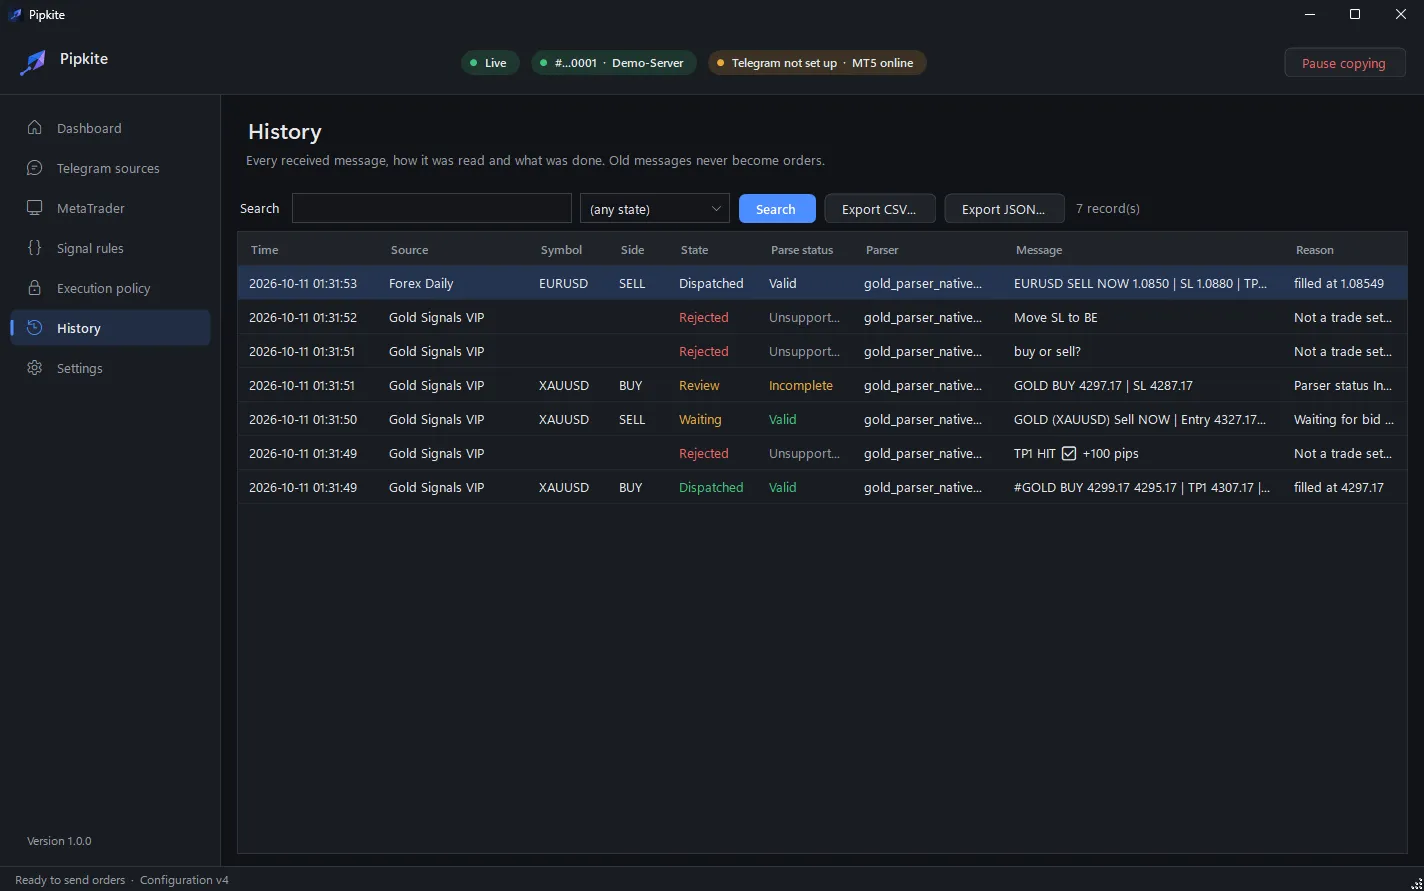Click the Review state cell
Viewport: 1424px width, 891px height.
pyautogui.click(x=699, y=385)
